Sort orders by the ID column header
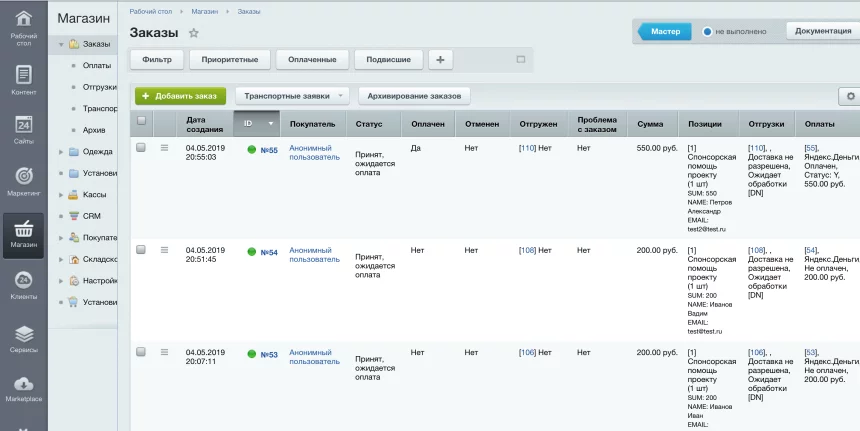860x431 pixels. [249, 124]
